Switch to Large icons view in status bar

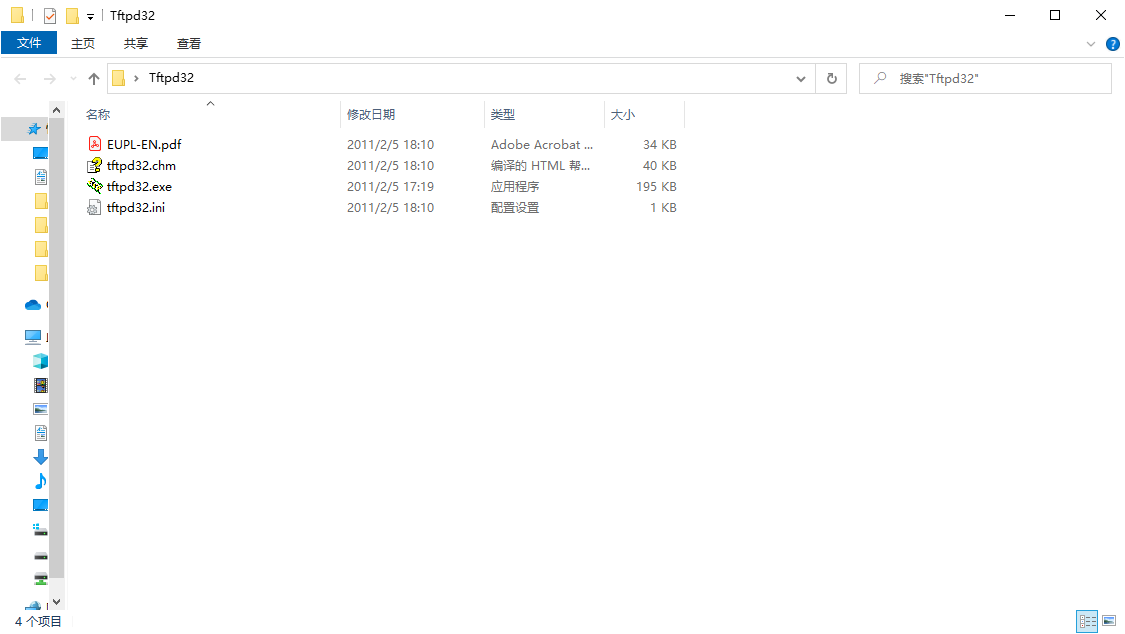pyautogui.click(x=1109, y=621)
